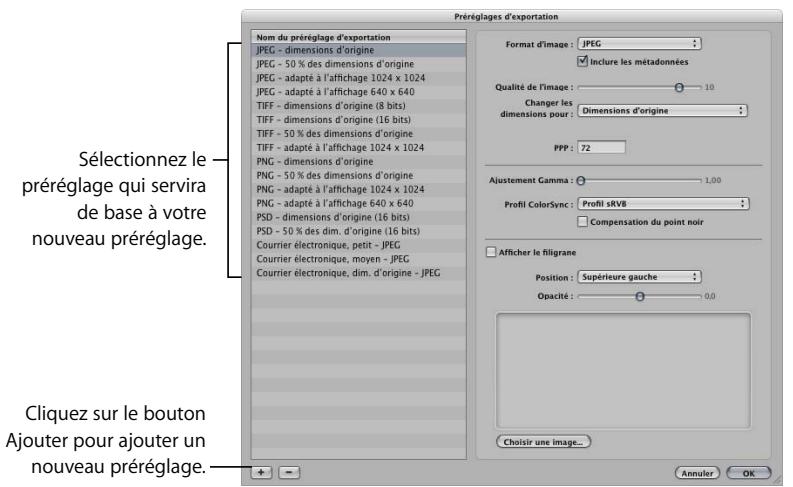793x487 pixels.
Task: Enable Afficher le filigrane checkbox
Action: point(491,252)
